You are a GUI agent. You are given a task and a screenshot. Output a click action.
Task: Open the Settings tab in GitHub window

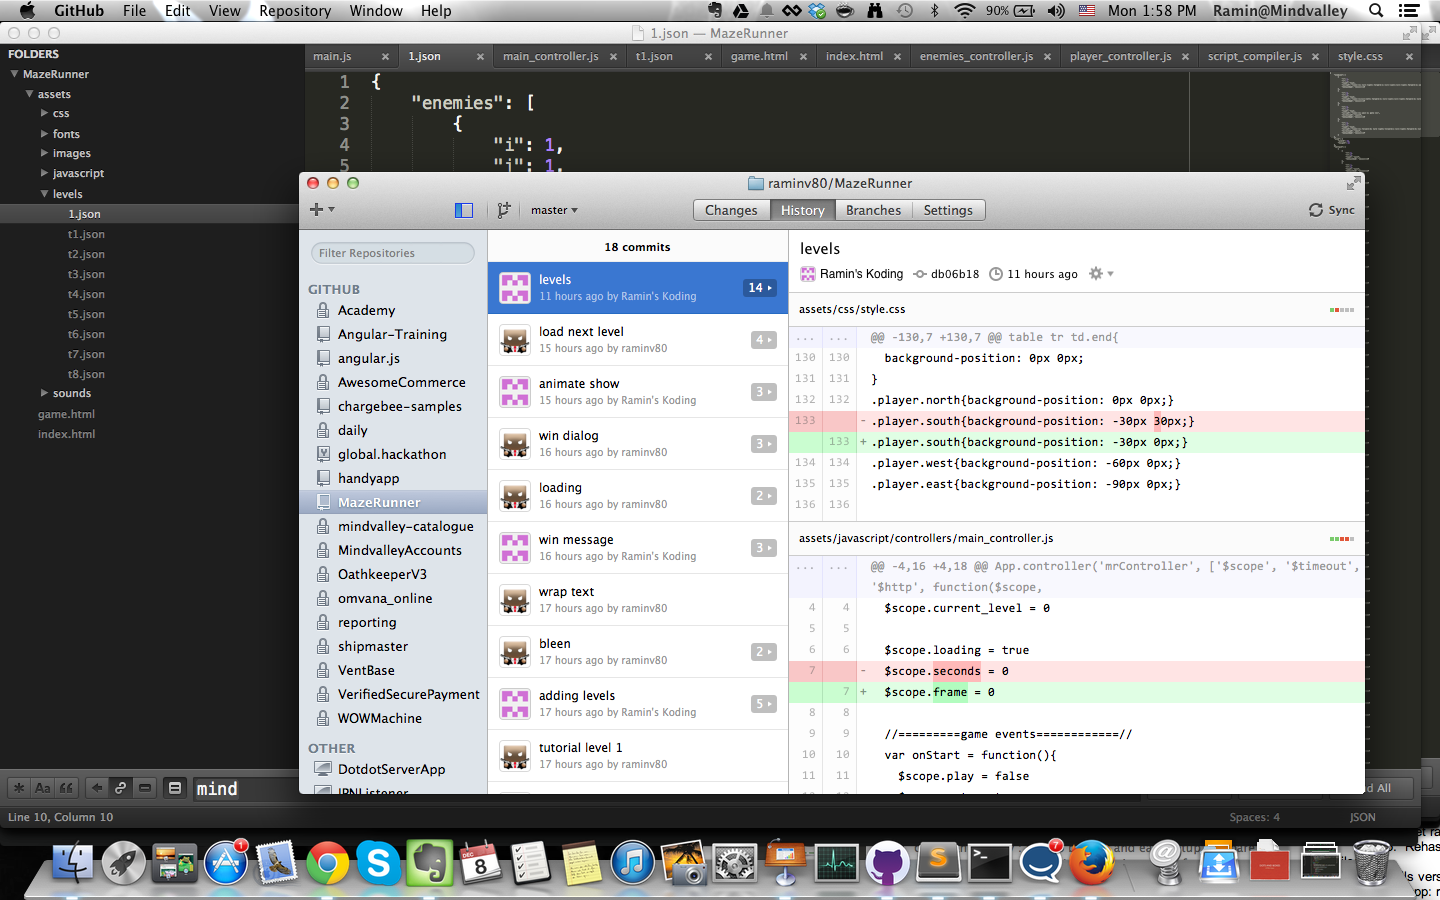pos(948,210)
